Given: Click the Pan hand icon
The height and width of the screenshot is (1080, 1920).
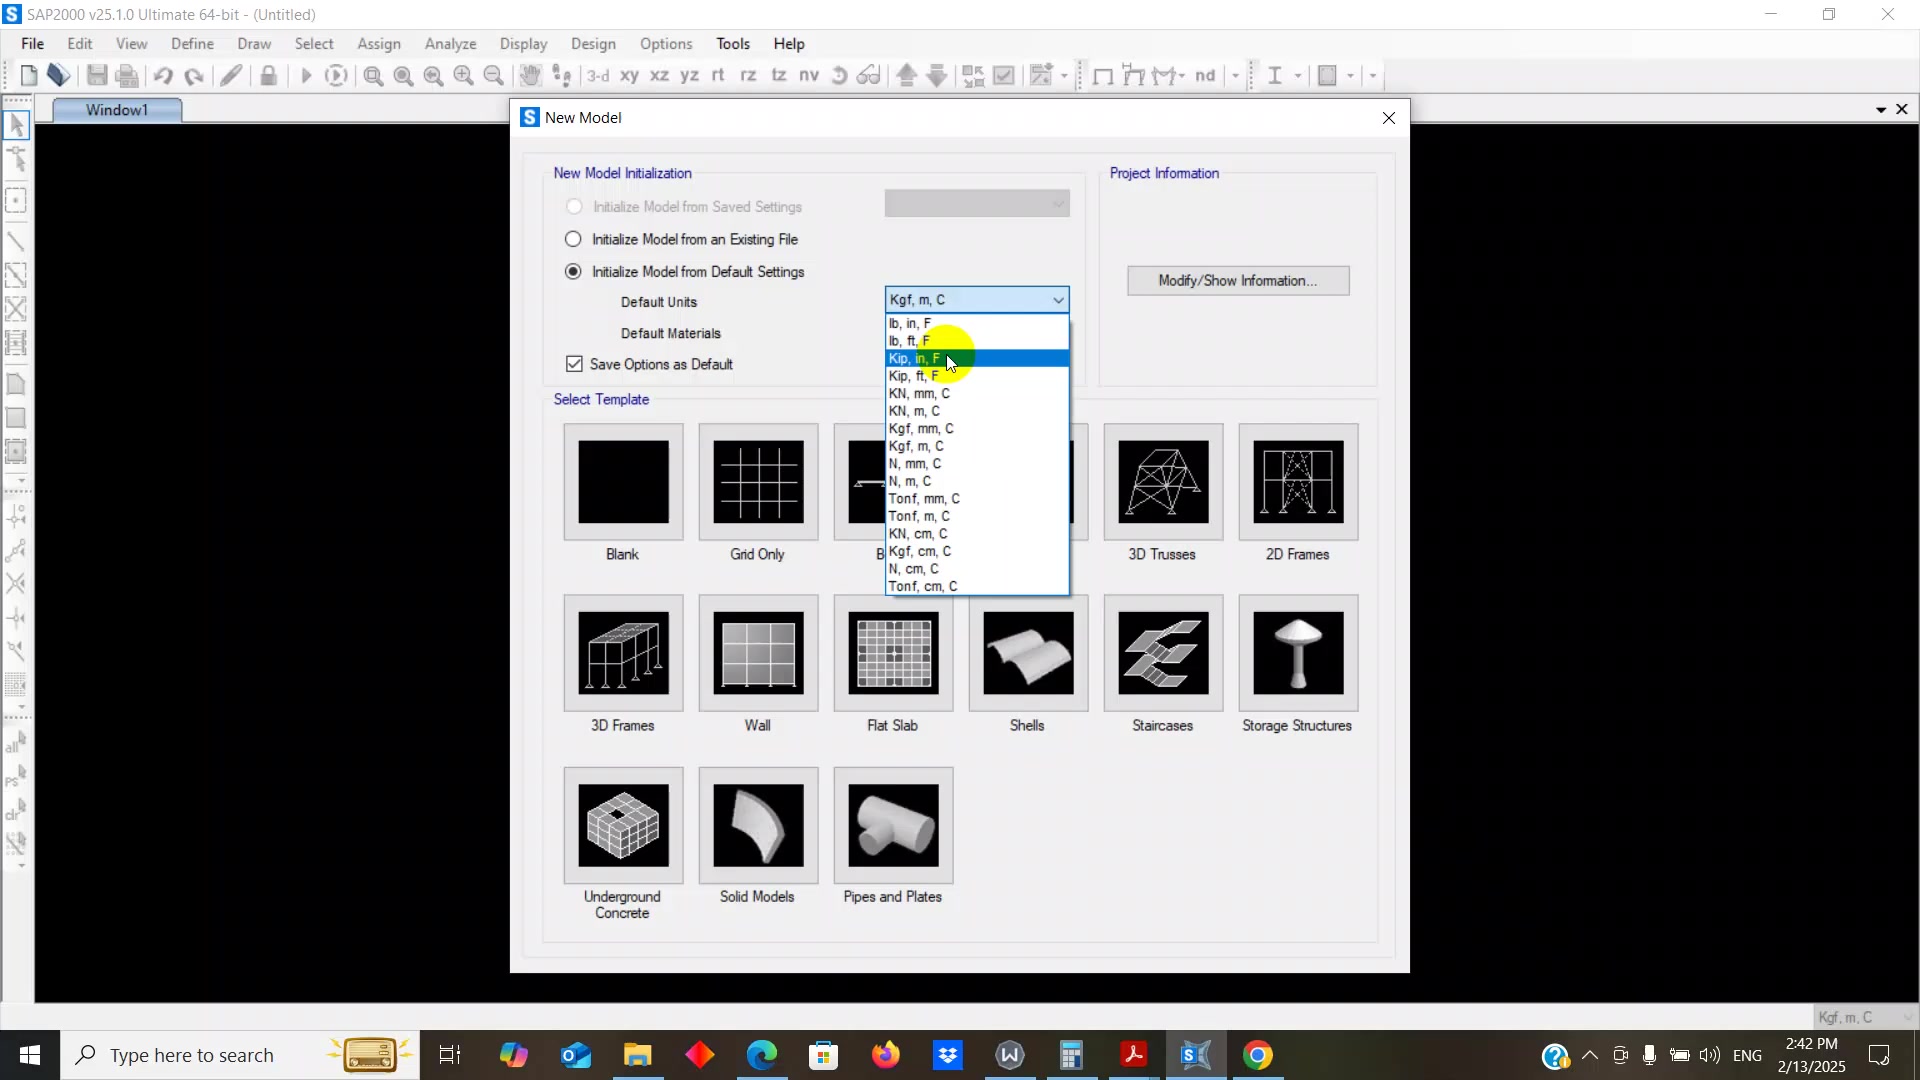Looking at the screenshot, I should [x=530, y=75].
